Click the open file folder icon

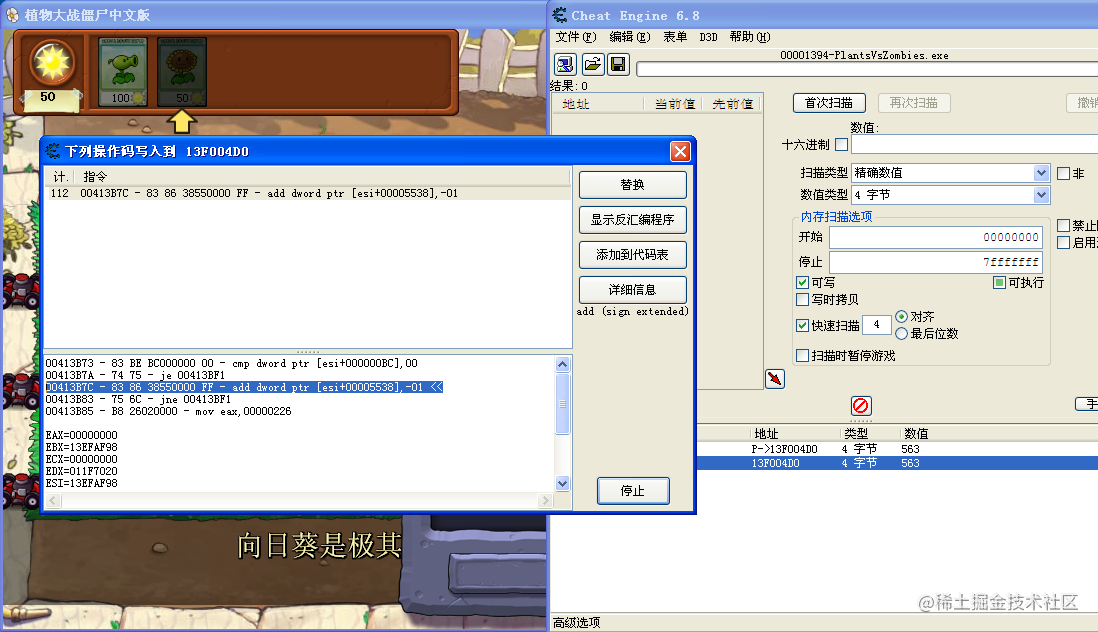tap(592, 64)
